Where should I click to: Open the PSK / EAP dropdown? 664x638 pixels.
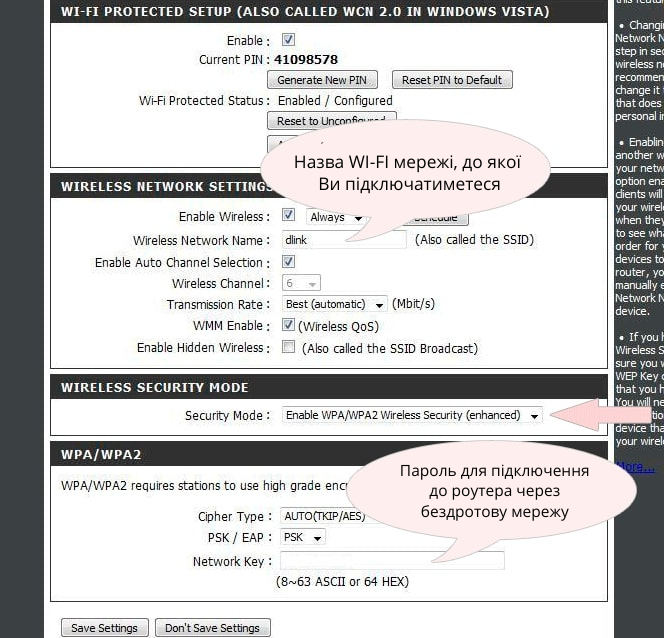pos(302,537)
